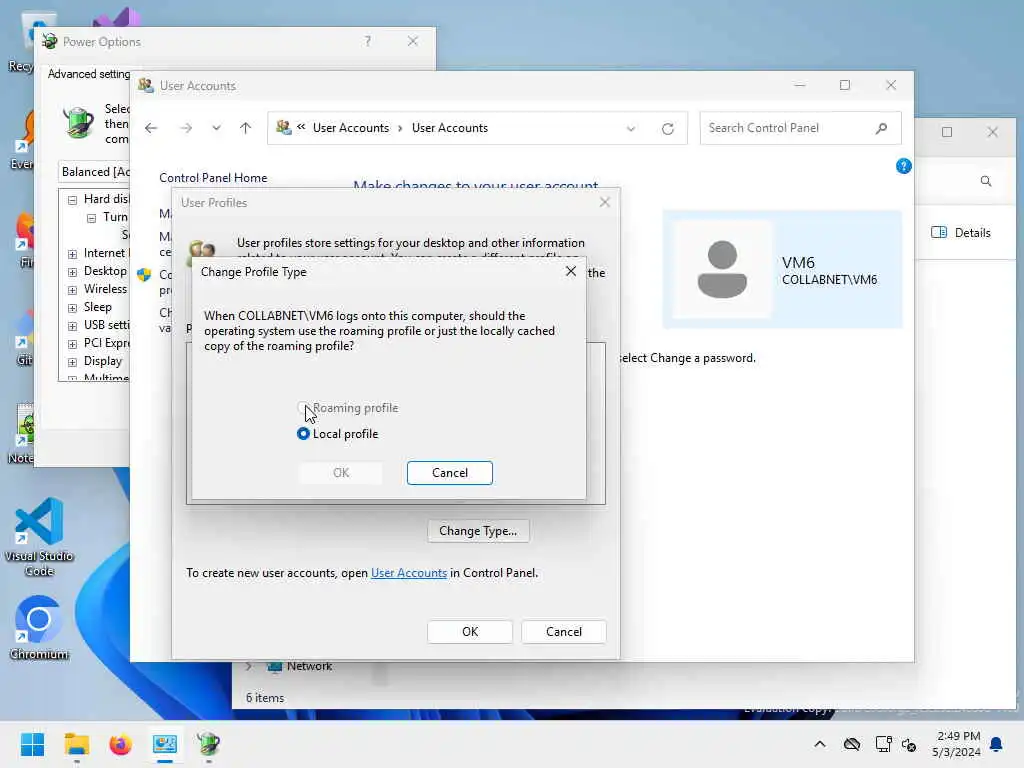Show hidden system tray icons
This screenshot has height=768, width=1024.
coord(820,744)
